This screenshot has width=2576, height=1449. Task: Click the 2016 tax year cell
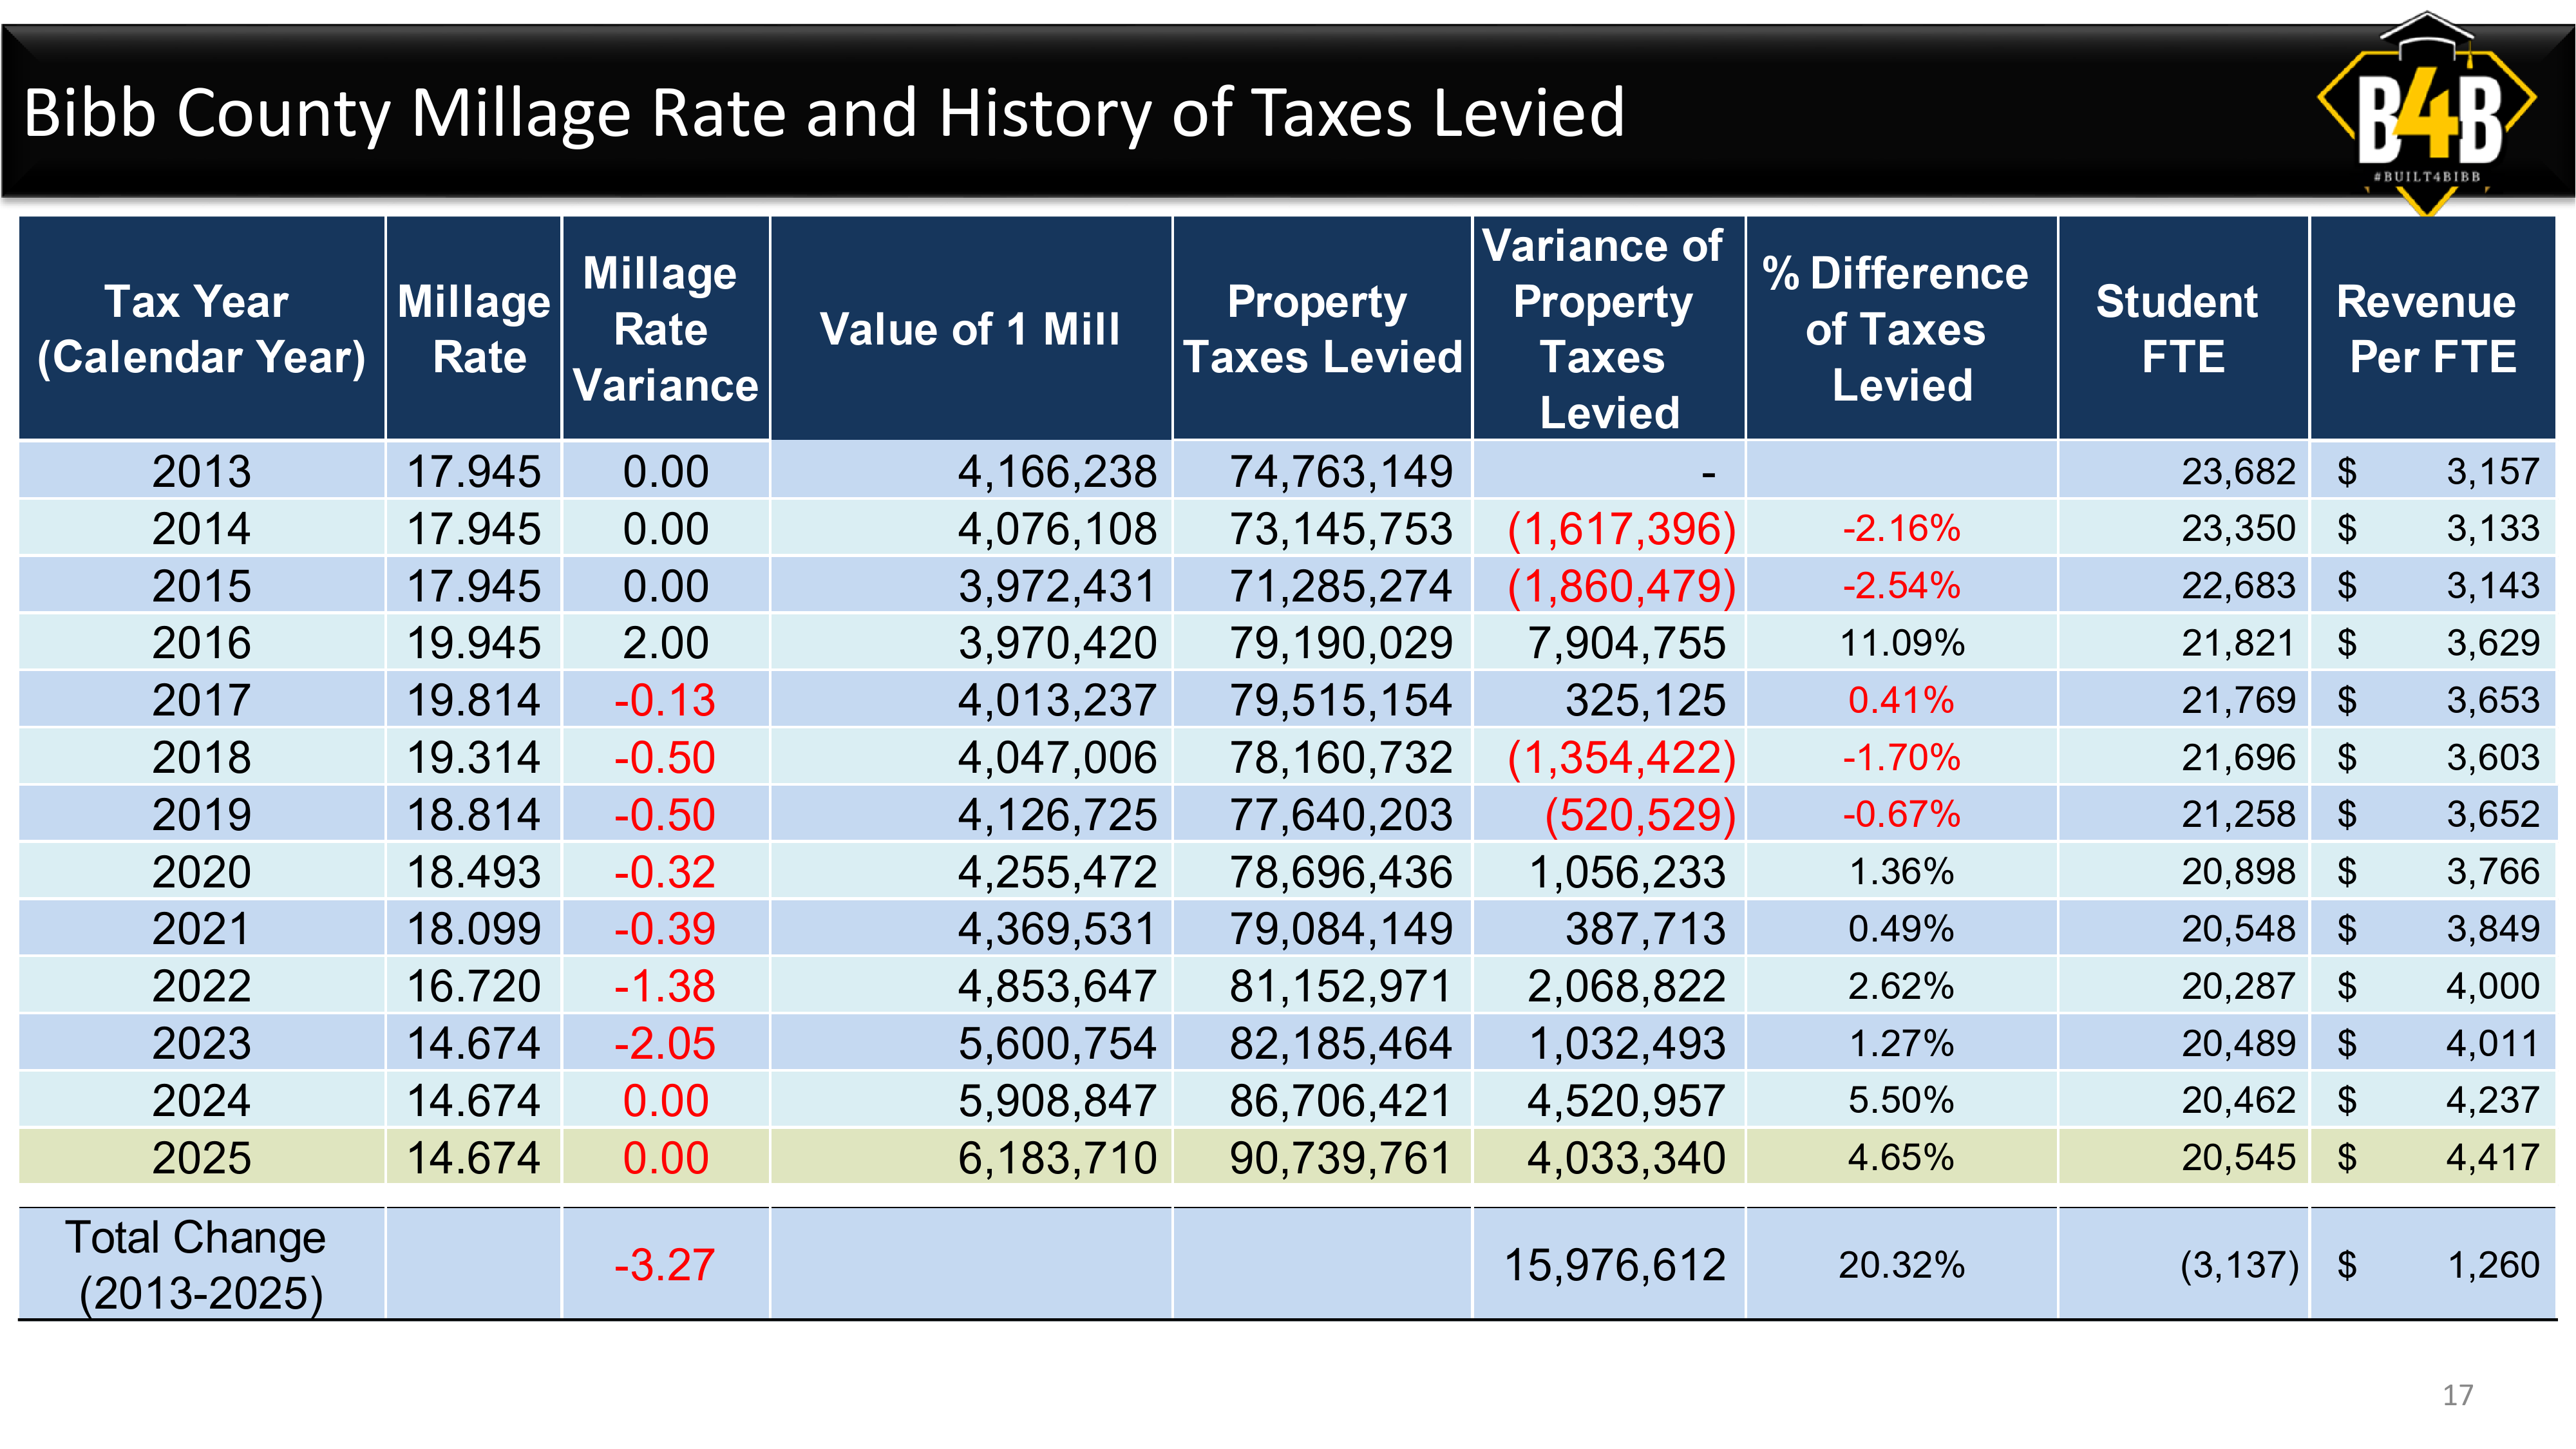(201, 642)
